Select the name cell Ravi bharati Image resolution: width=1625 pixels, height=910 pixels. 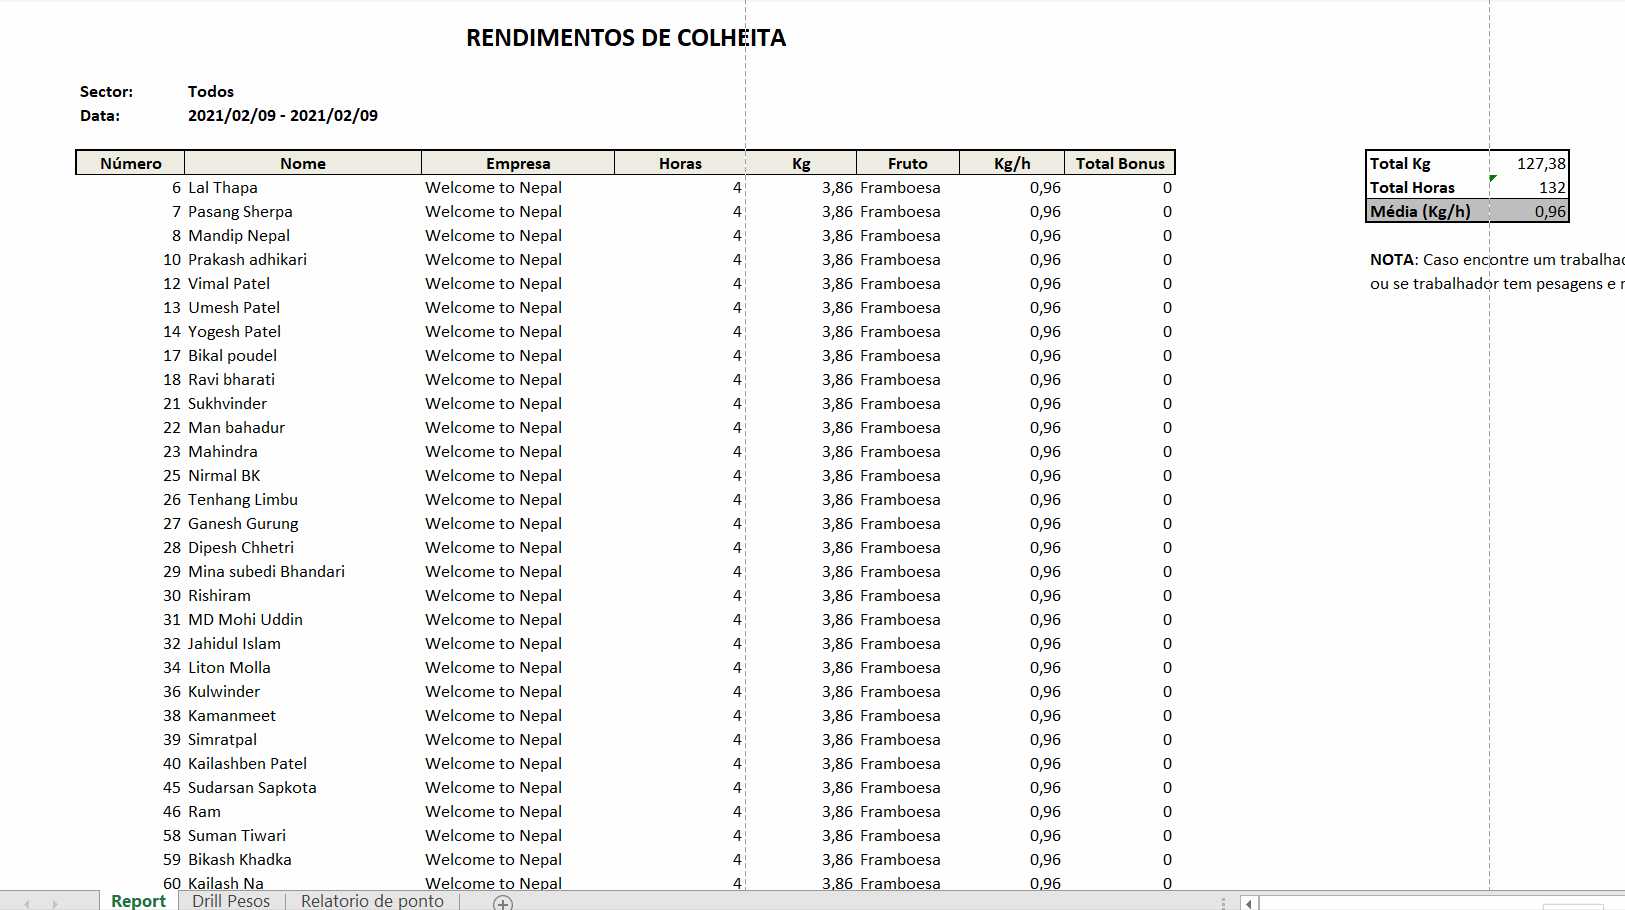pyautogui.click(x=231, y=379)
